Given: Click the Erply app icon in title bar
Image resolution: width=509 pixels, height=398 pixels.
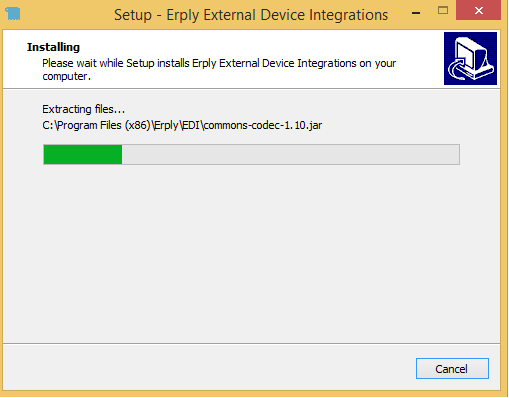Looking at the screenshot, I should click(x=13, y=14).
